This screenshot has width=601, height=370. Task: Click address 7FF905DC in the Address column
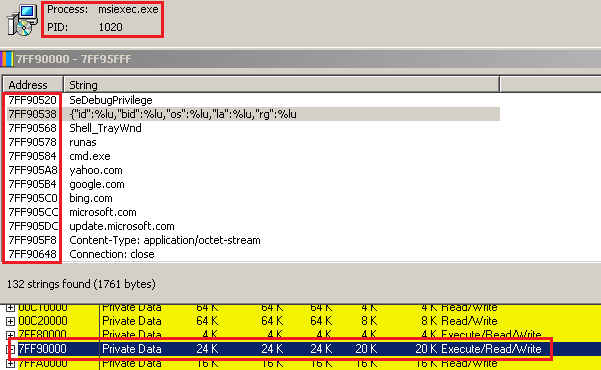tap(33, 226)
